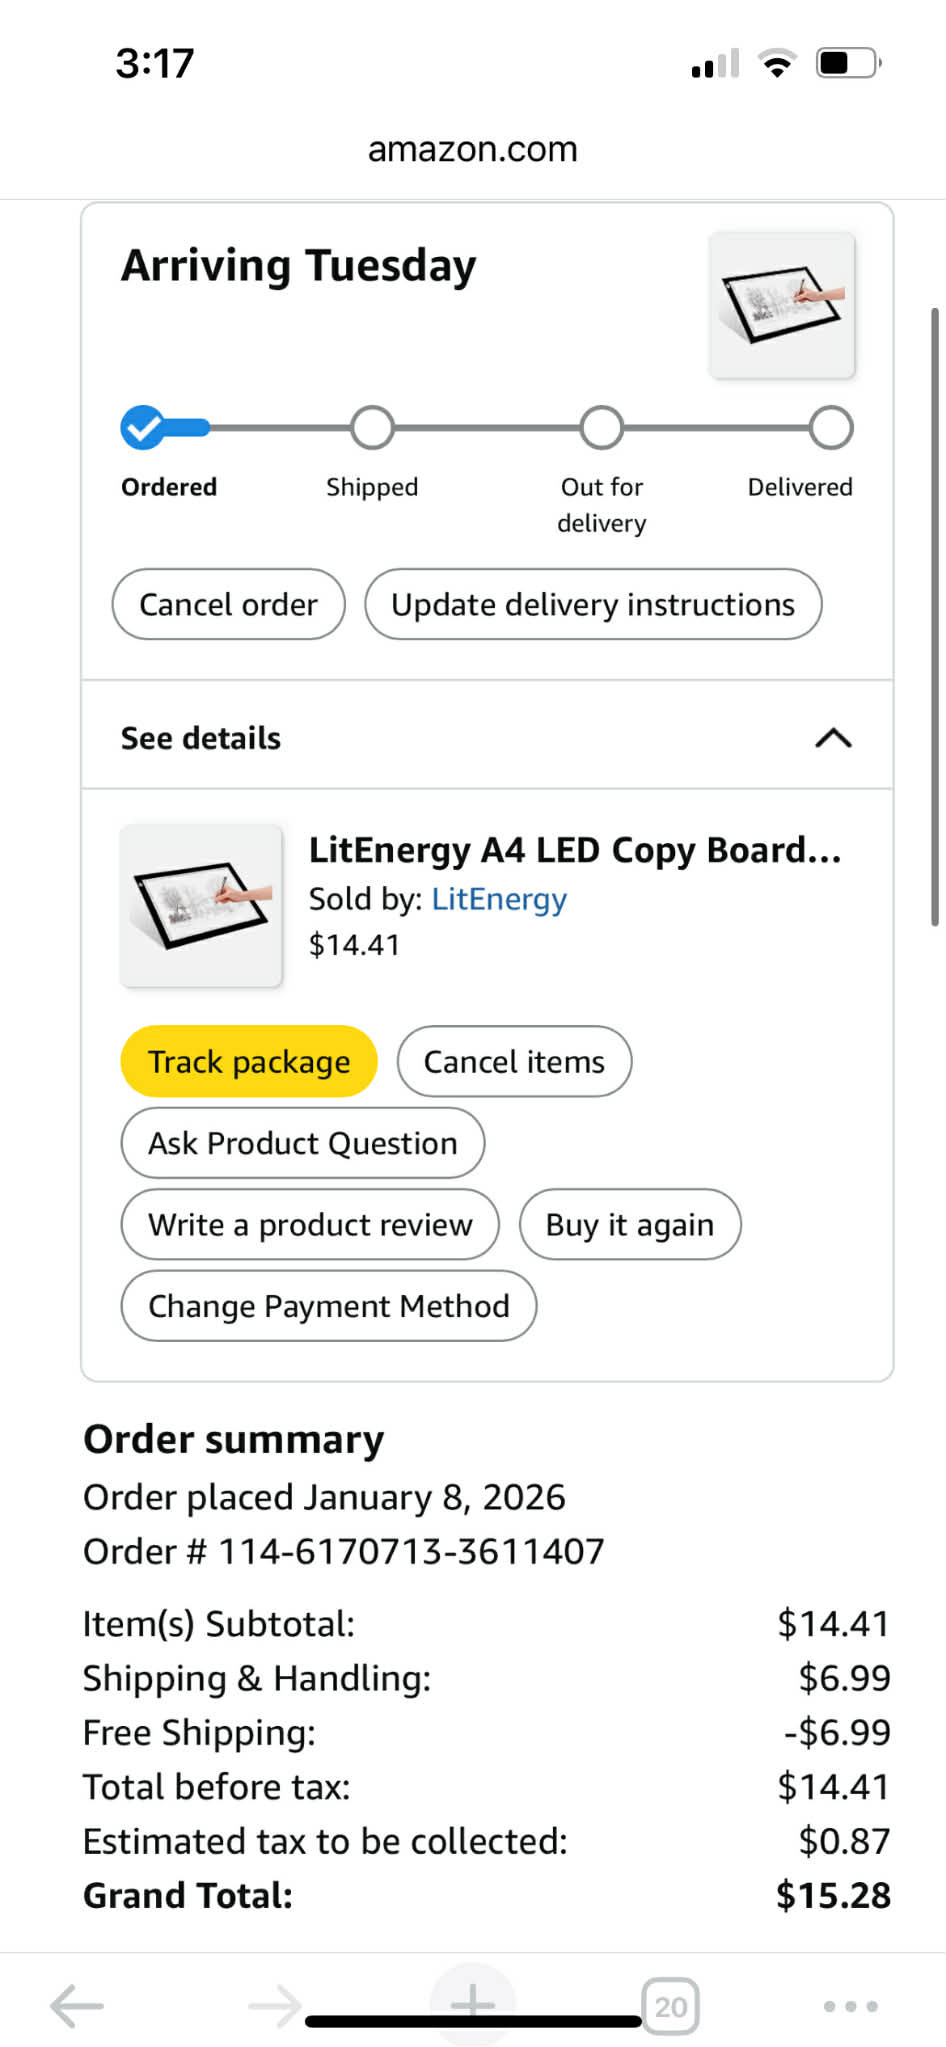The image size is (946, 2047).
Task: Tap the browser forward arrow
Action: 274,2005
